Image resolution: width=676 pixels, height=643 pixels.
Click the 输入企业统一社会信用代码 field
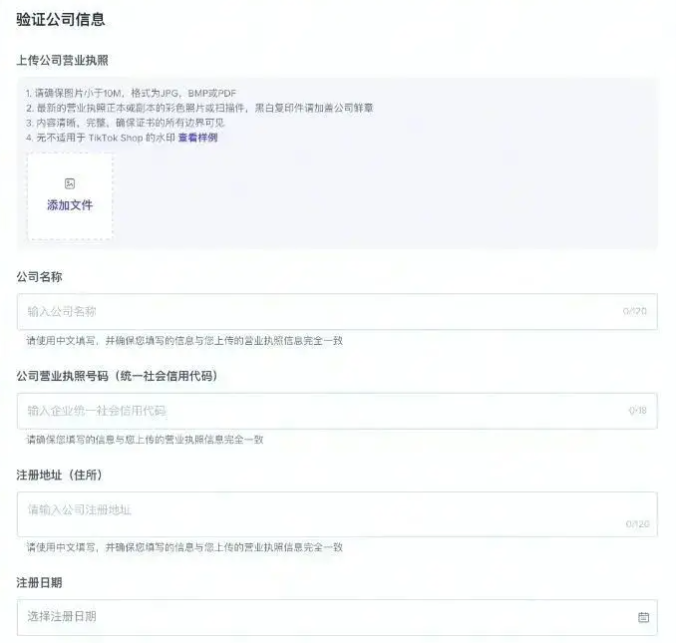(x=320, y=411)
